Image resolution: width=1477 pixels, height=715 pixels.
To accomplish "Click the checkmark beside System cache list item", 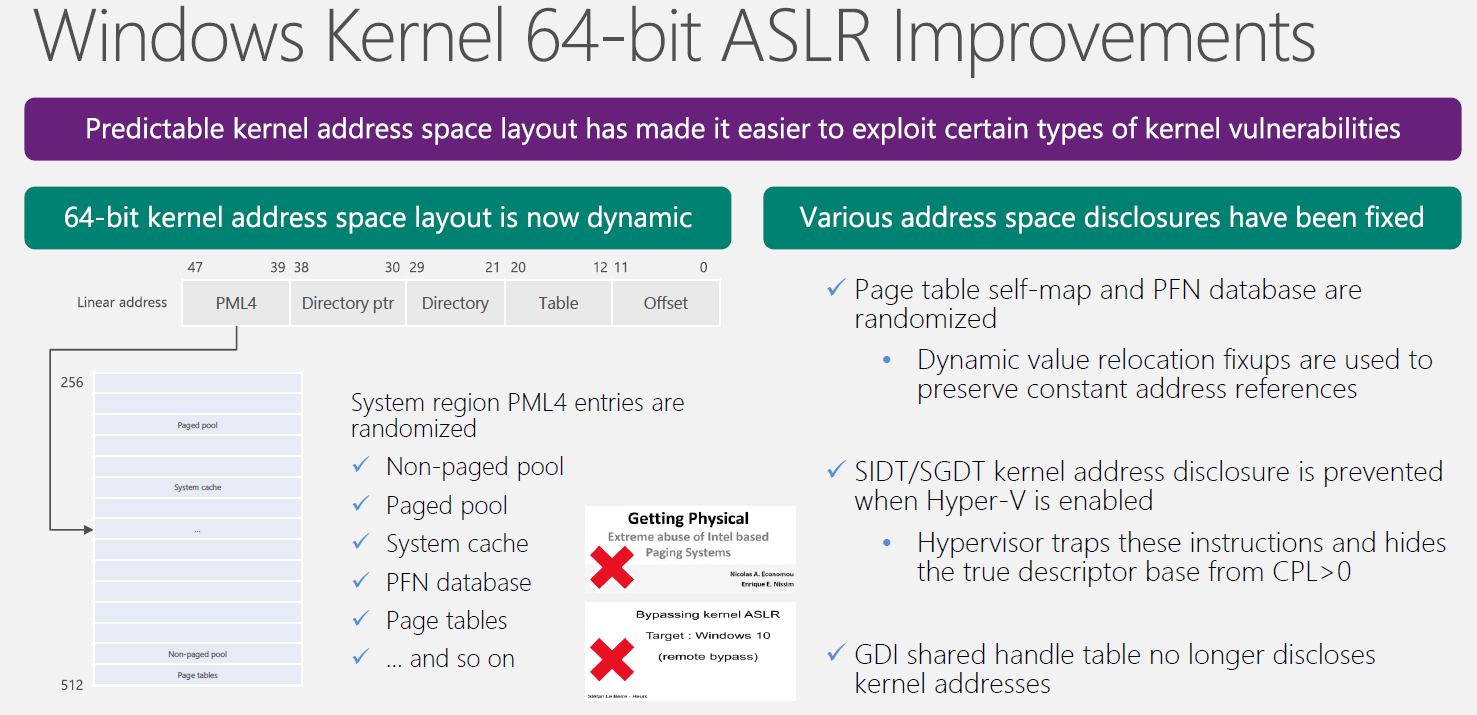I will point(361,543).
